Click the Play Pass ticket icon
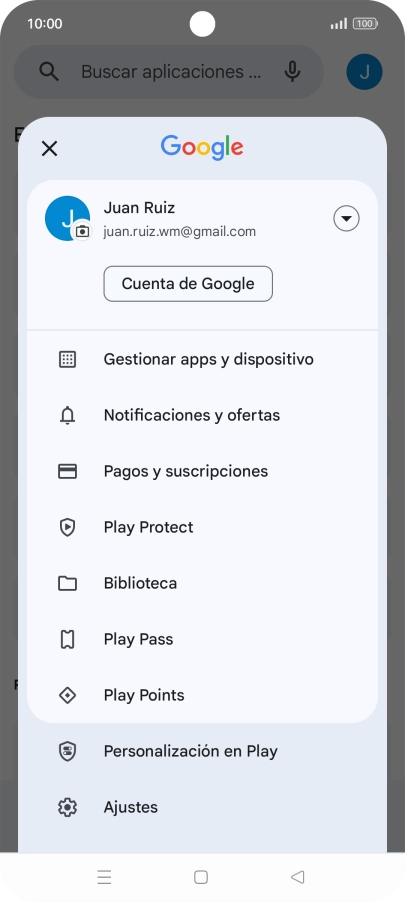 coord(67,640)
